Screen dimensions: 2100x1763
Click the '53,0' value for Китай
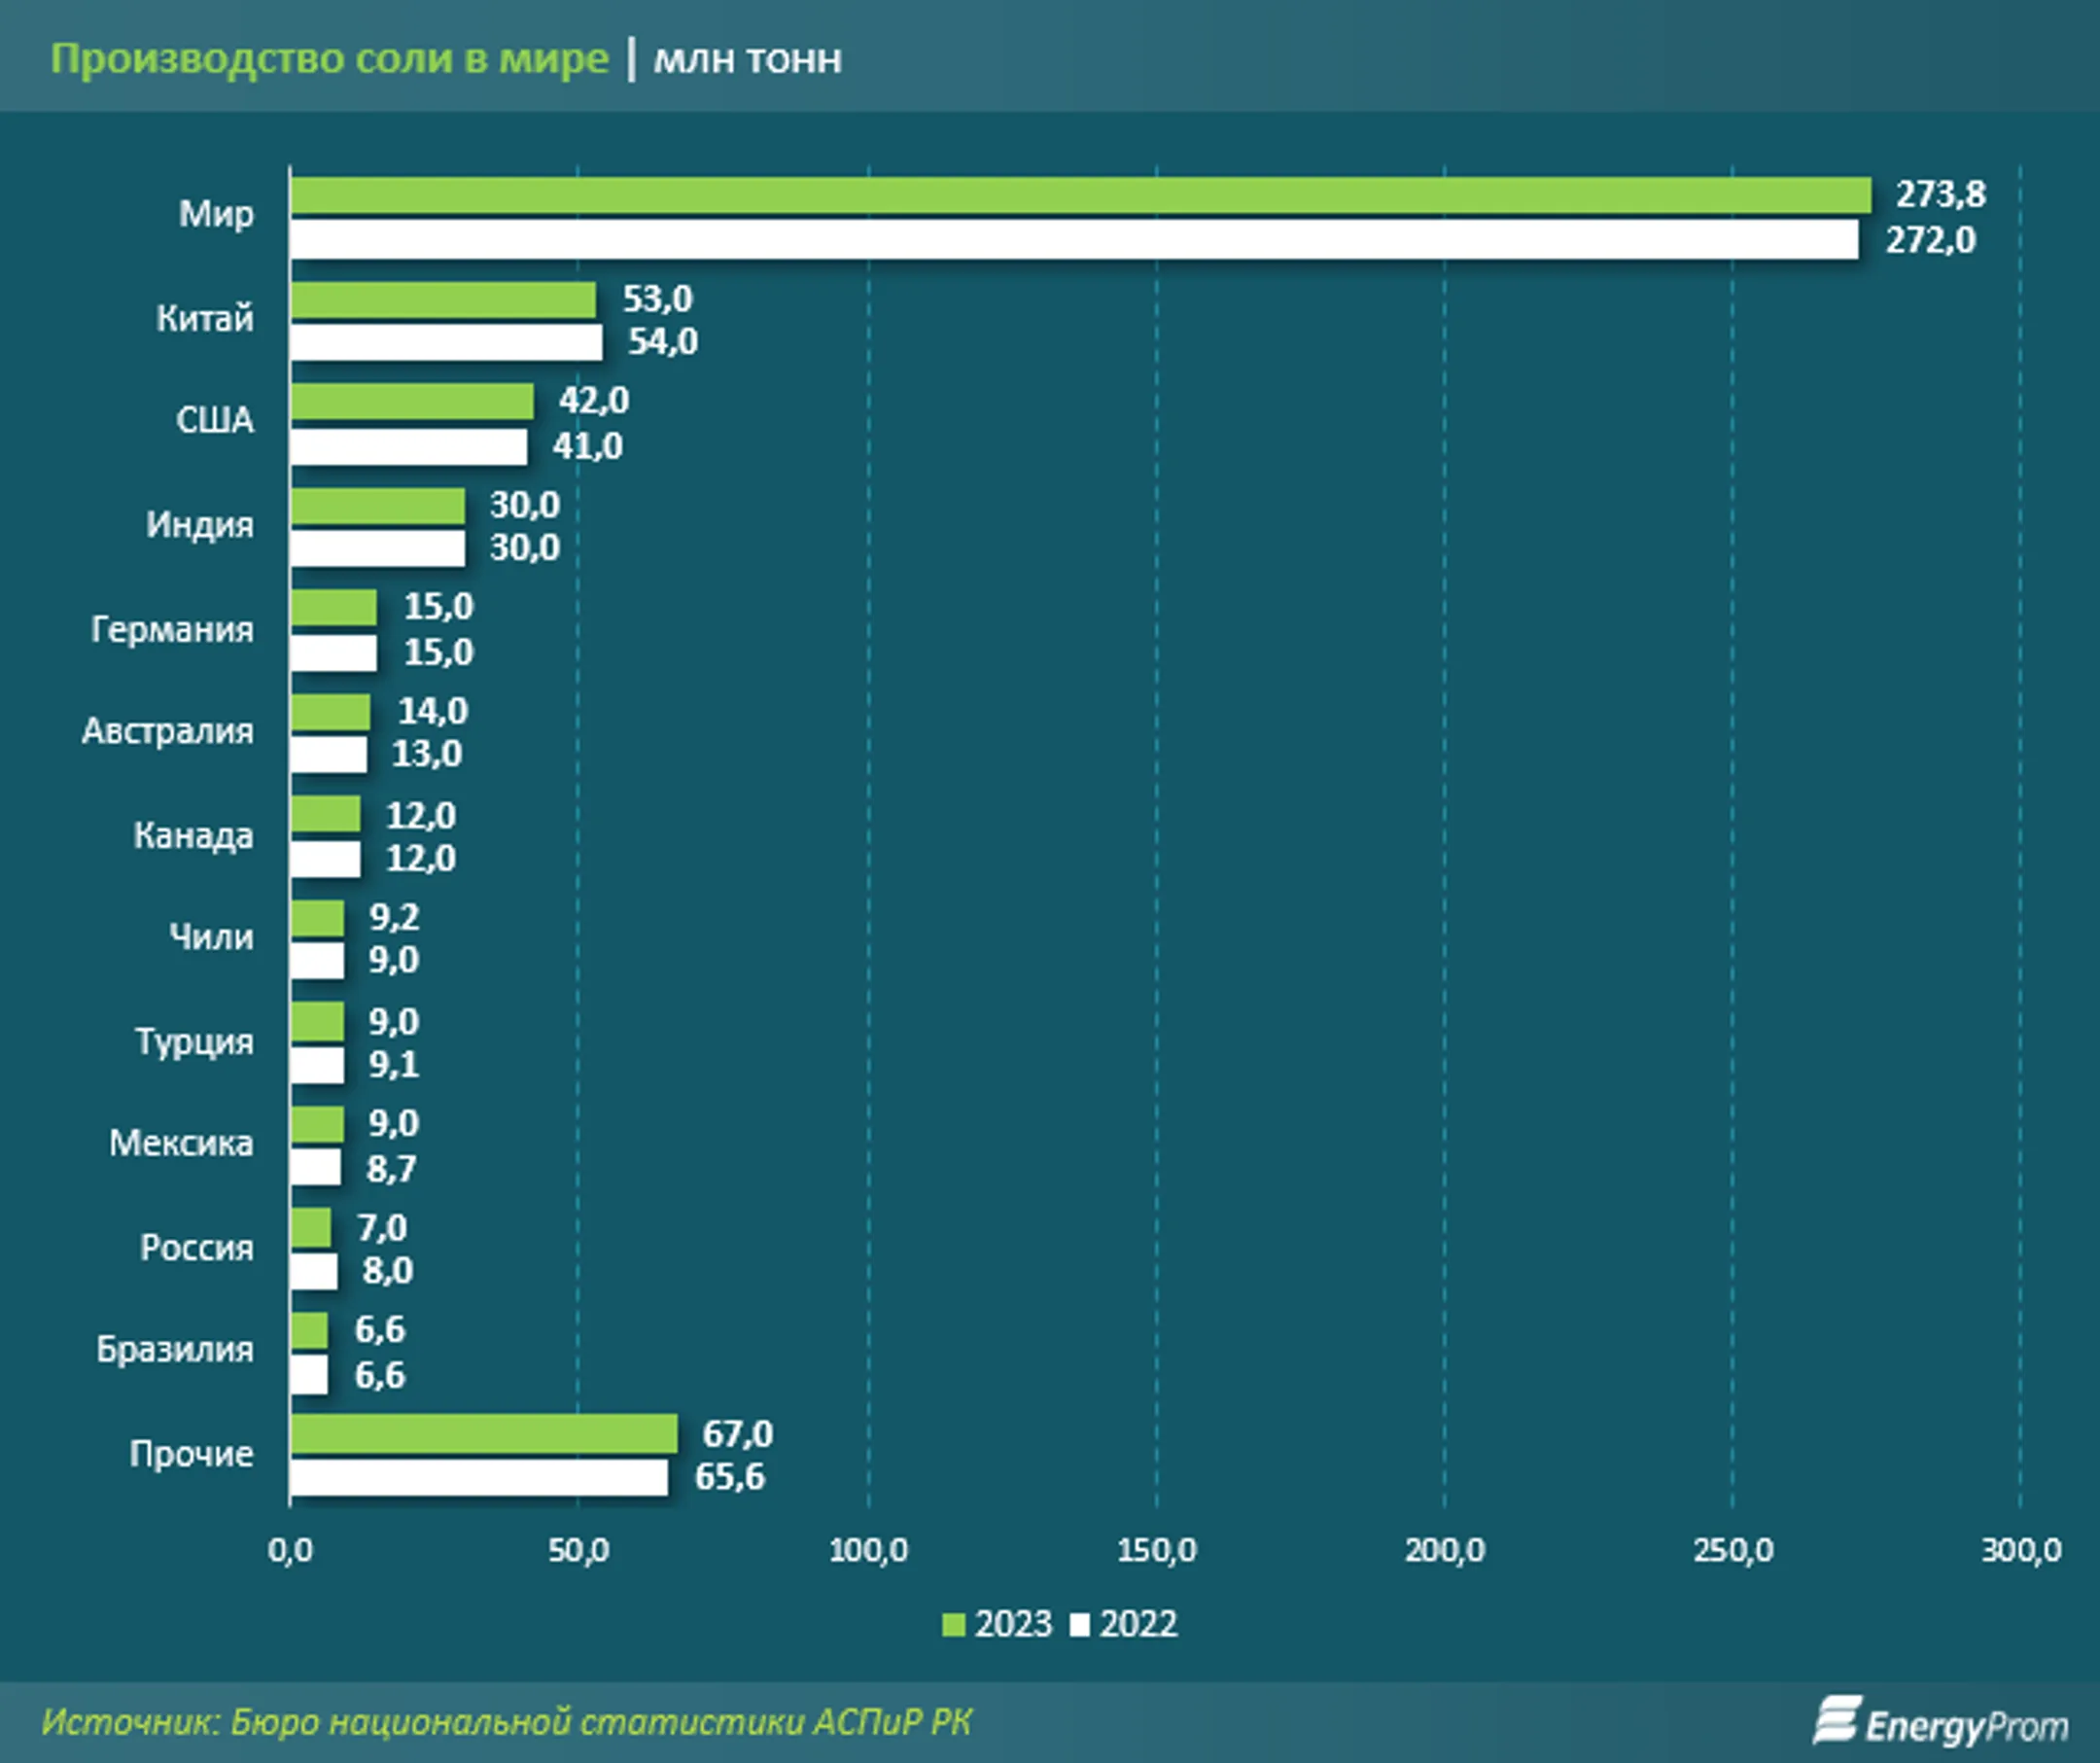(658, 298)
